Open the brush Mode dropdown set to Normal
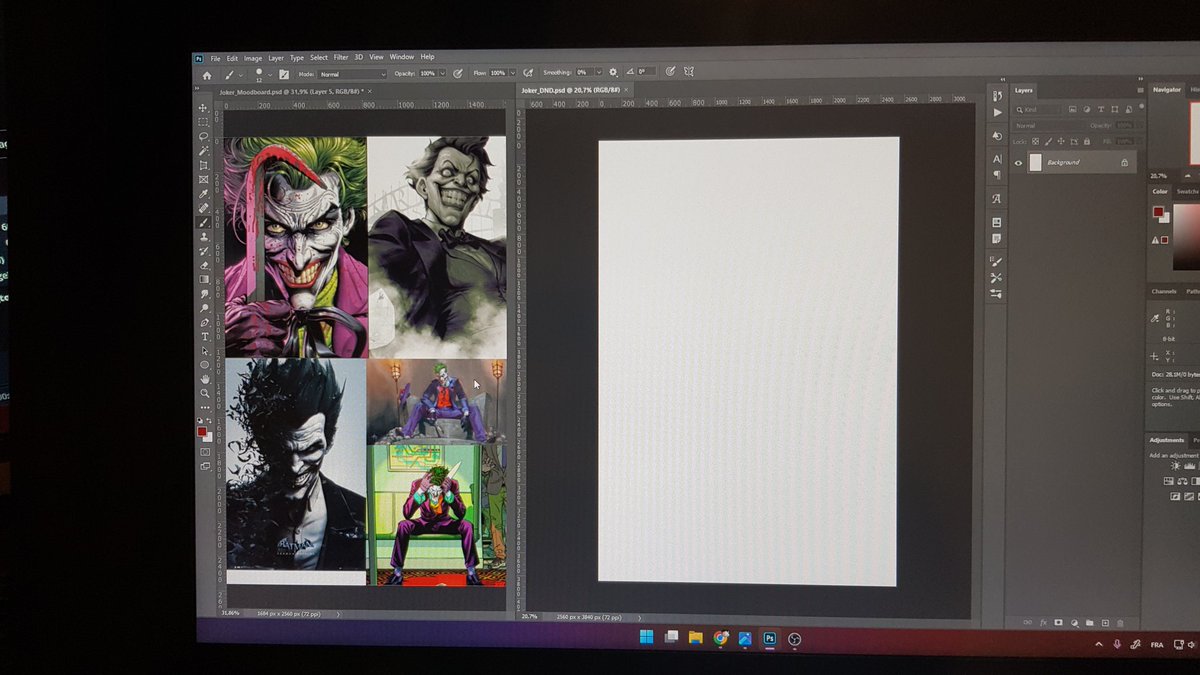 click(354, 74)
